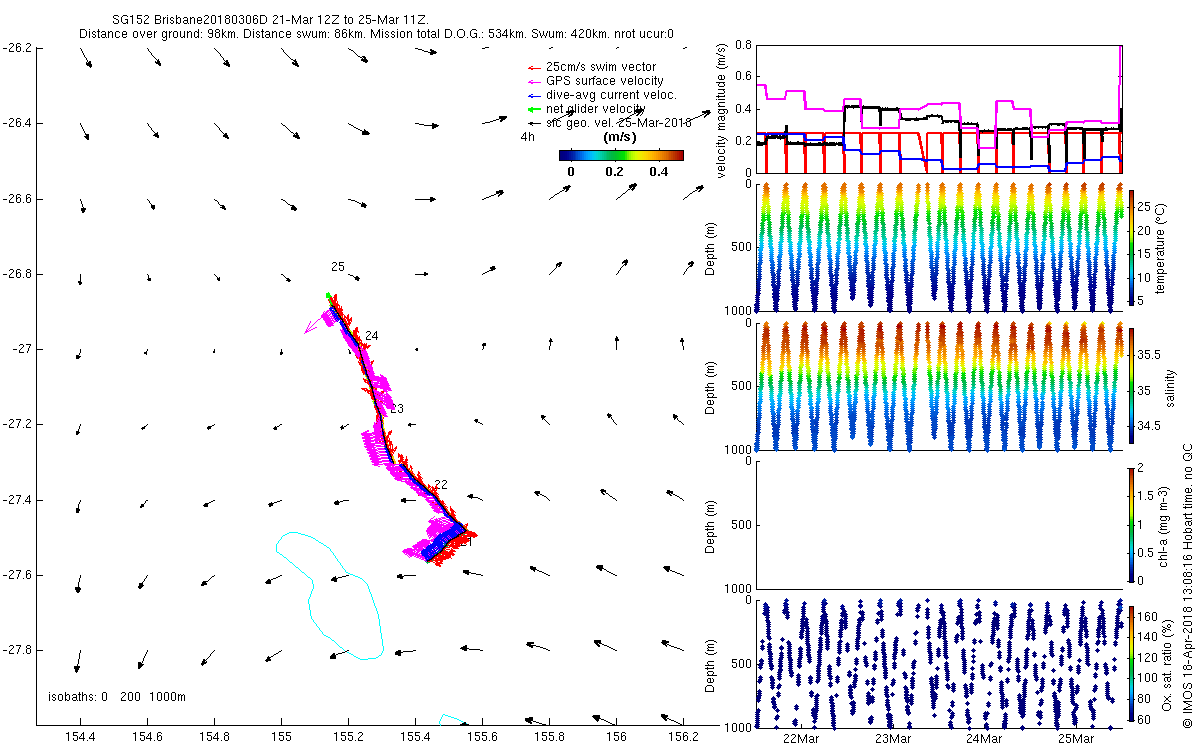Click day marker '23' on the glider track

coord(397,409)
